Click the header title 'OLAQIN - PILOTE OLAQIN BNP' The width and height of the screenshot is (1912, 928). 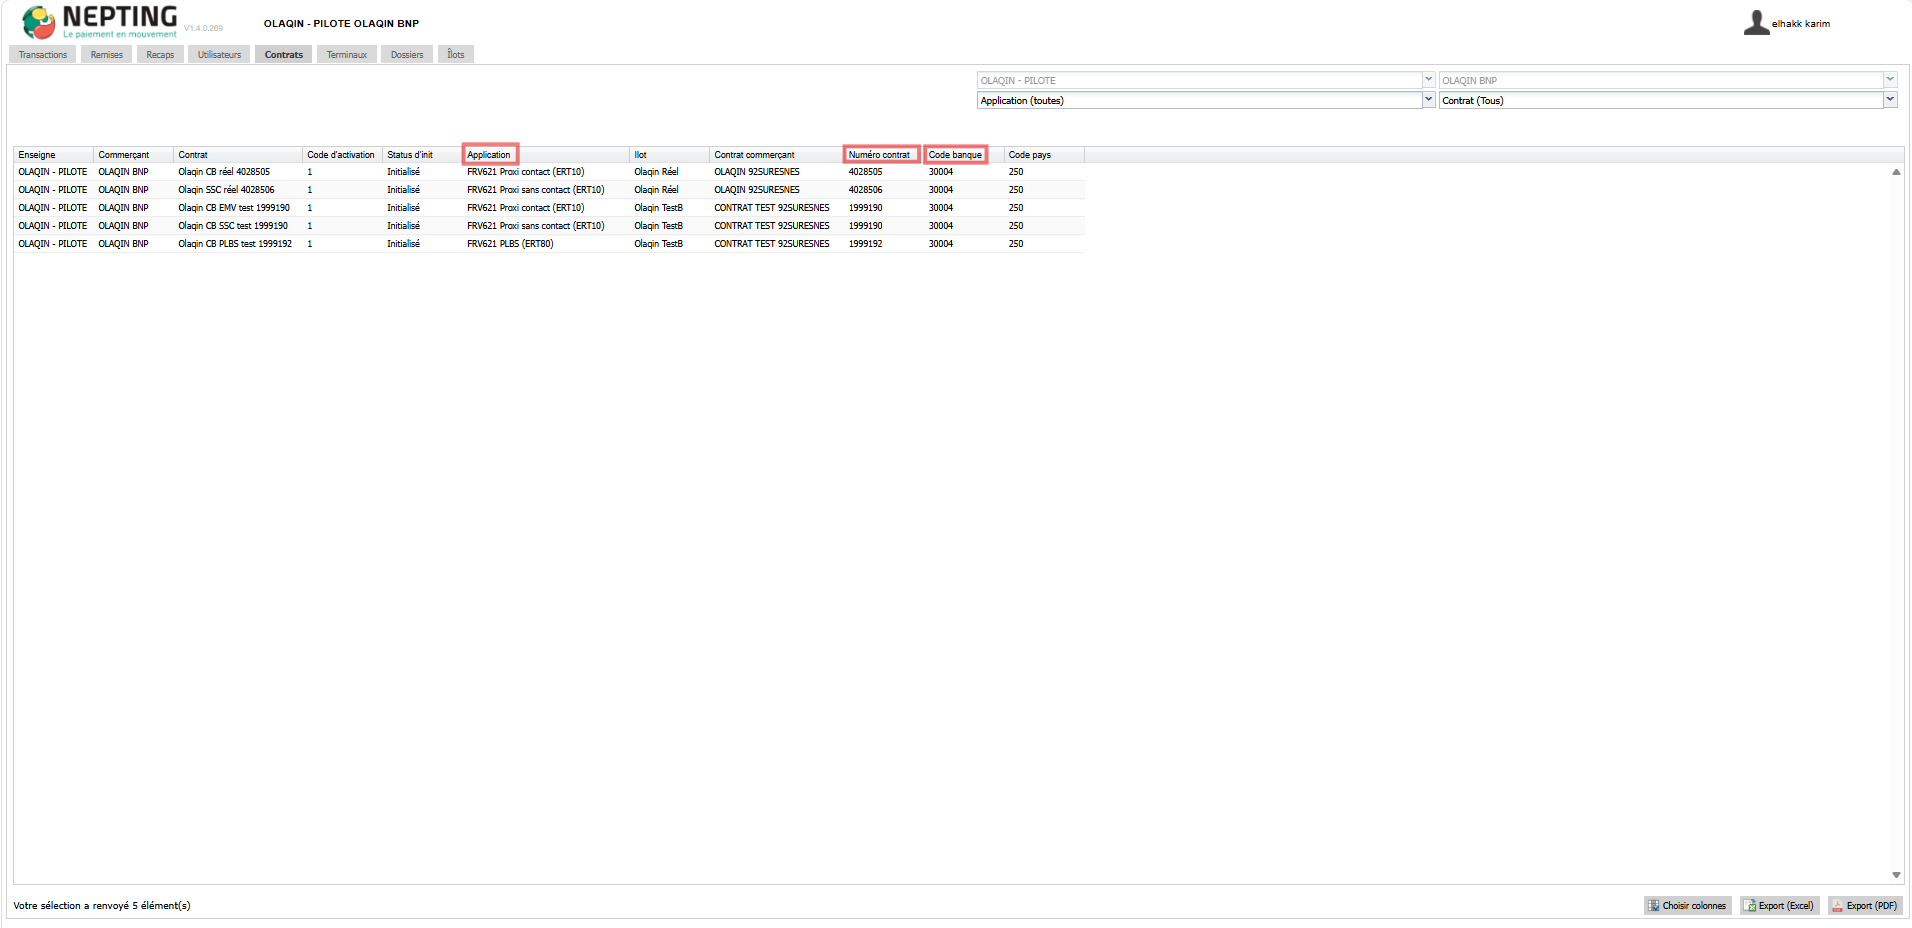click(x=341, y=24)
